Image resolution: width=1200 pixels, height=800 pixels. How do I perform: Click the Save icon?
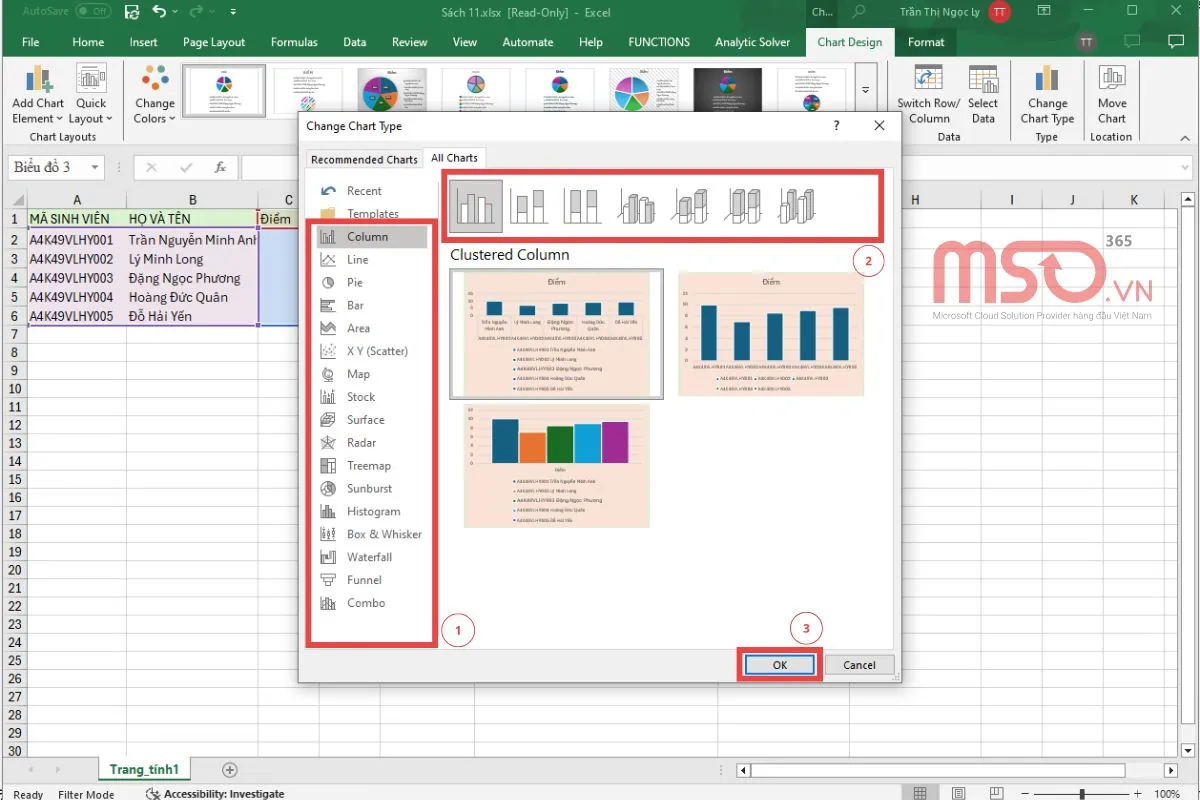click(131, 11)
